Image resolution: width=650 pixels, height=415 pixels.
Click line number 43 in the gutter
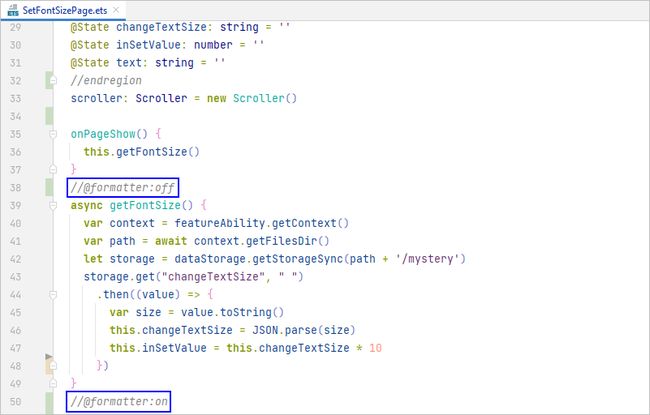coord(15,277)
